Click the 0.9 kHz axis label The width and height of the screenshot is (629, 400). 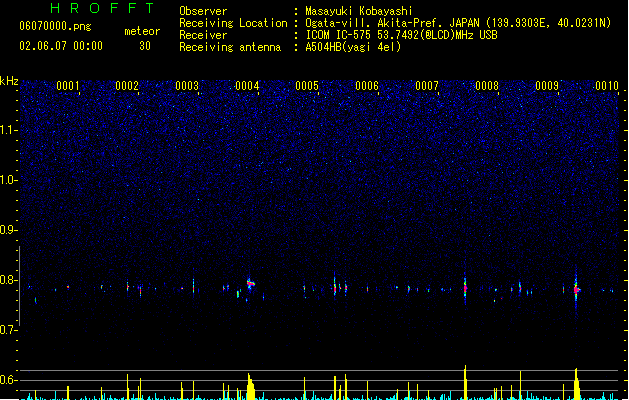[9, 230]
